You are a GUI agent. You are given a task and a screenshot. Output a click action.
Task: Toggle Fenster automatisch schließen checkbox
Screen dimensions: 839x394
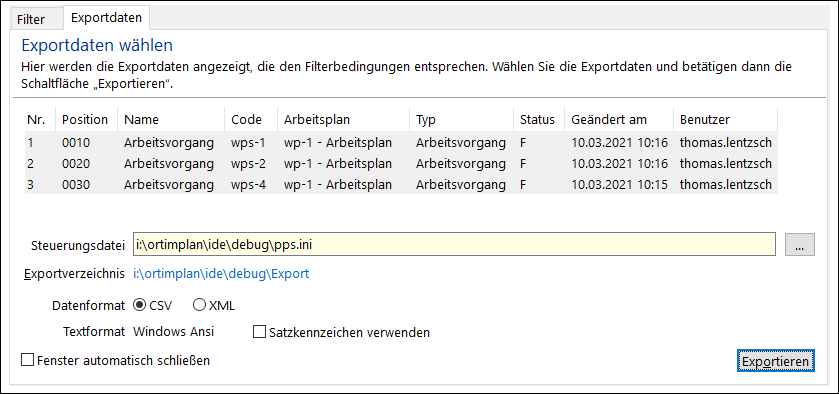116,360
